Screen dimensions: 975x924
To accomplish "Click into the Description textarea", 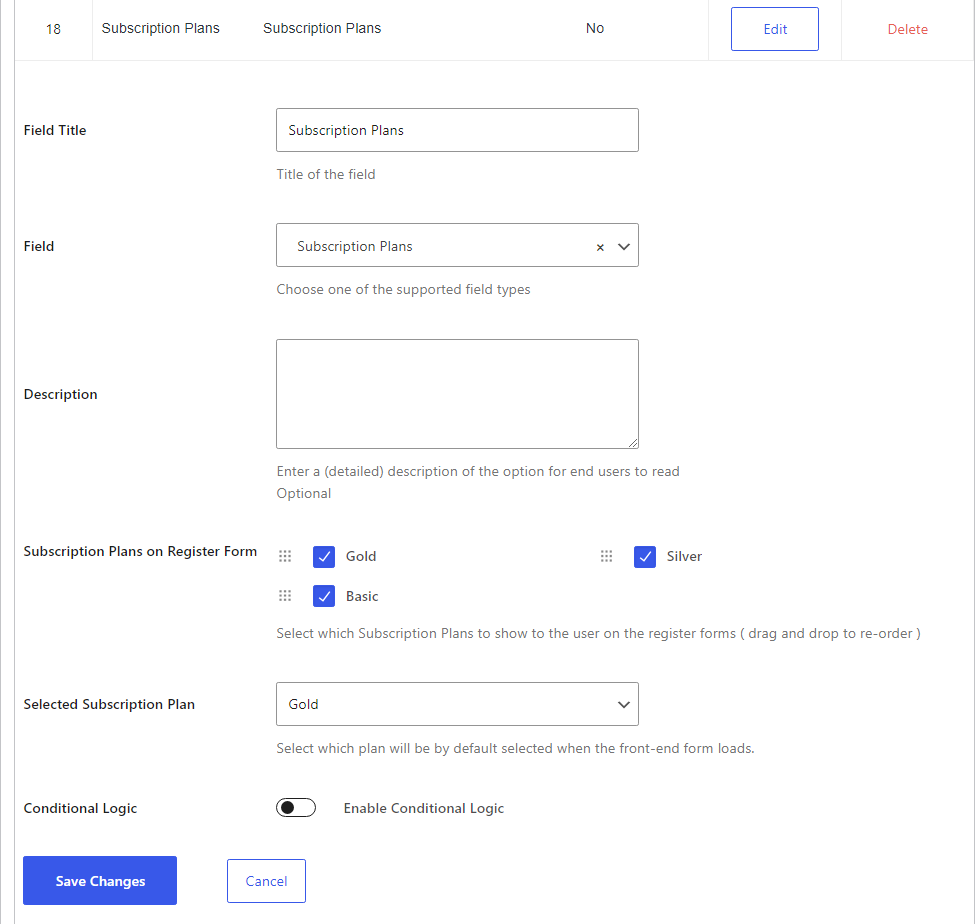I will coord(457,394).
